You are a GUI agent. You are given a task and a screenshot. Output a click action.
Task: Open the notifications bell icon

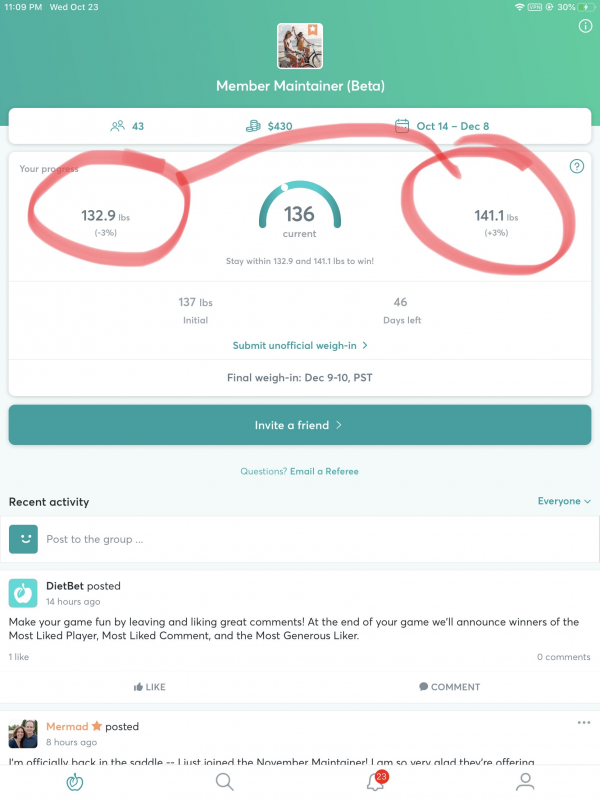[375, 781]
